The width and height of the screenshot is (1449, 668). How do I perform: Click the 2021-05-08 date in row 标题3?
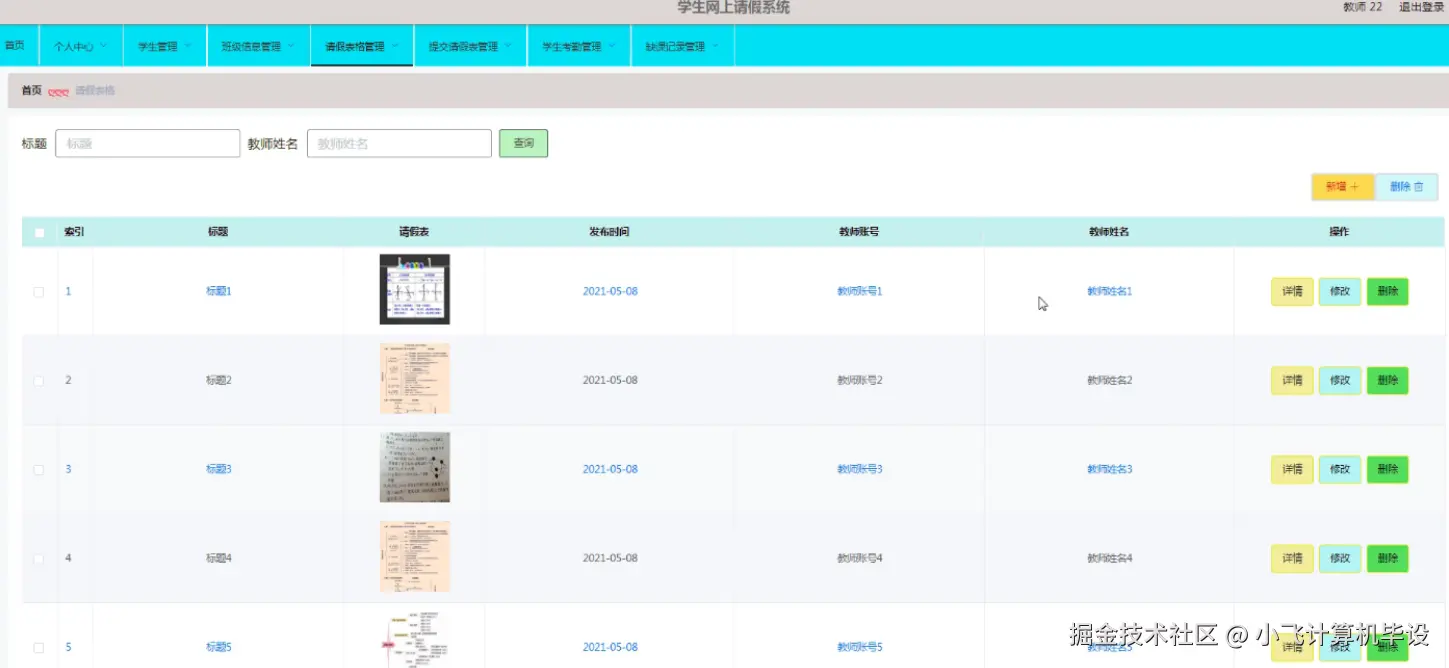pos(610,469)
